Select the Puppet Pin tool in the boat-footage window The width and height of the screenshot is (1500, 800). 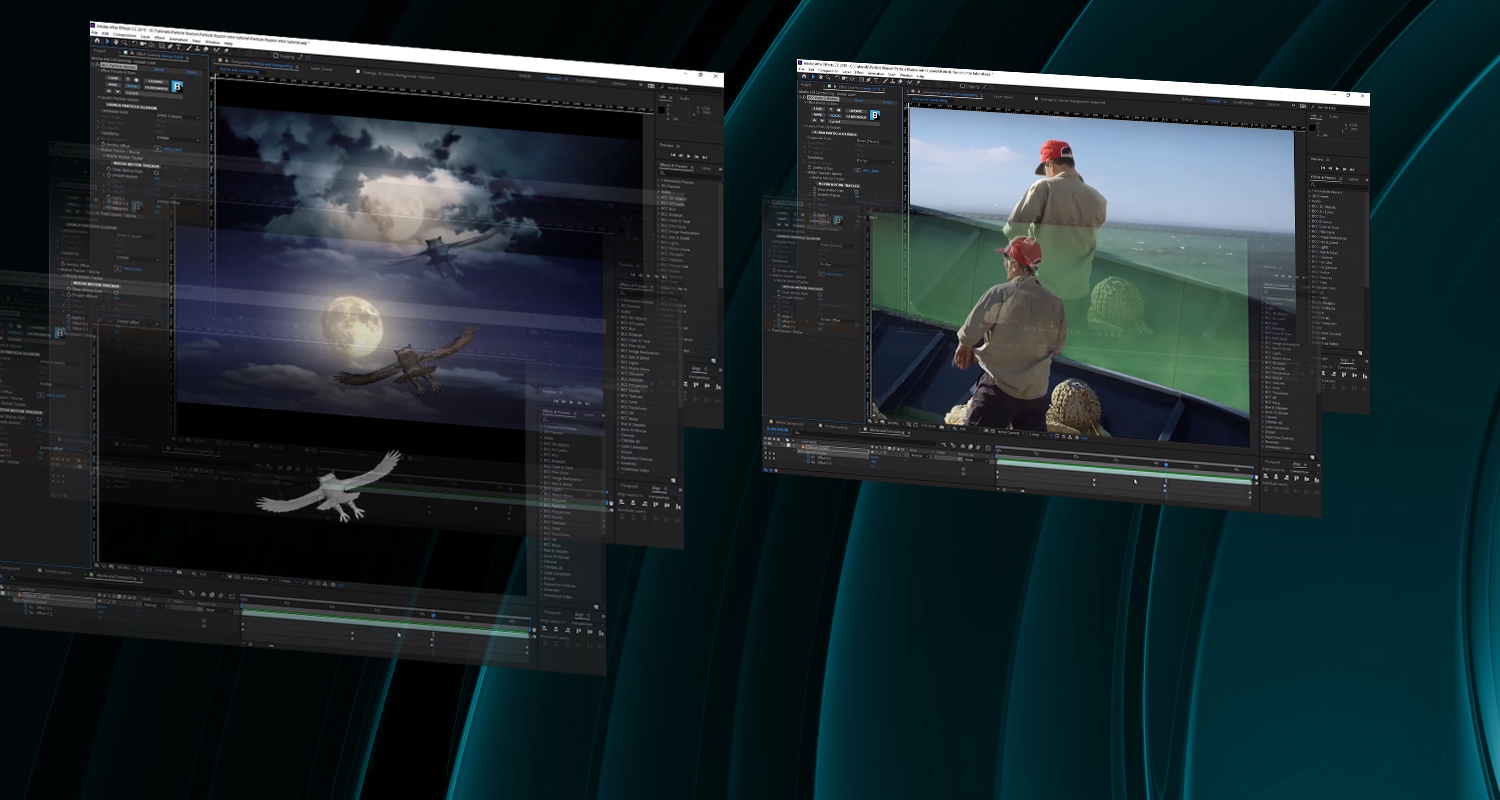(918, 83)
